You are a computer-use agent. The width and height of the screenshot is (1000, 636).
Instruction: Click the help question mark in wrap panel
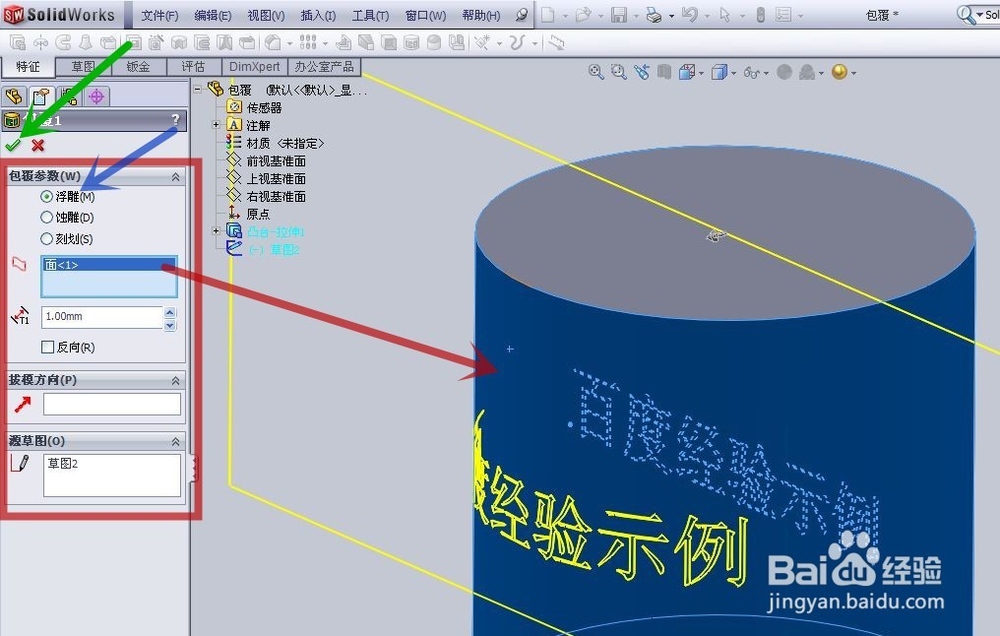pos(175,120)
